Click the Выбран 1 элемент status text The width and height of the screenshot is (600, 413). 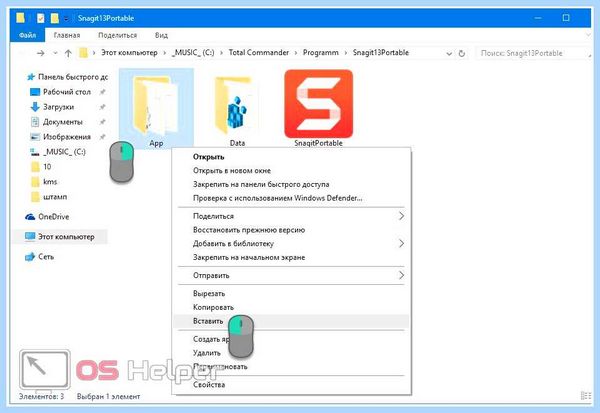click(108, 397)
